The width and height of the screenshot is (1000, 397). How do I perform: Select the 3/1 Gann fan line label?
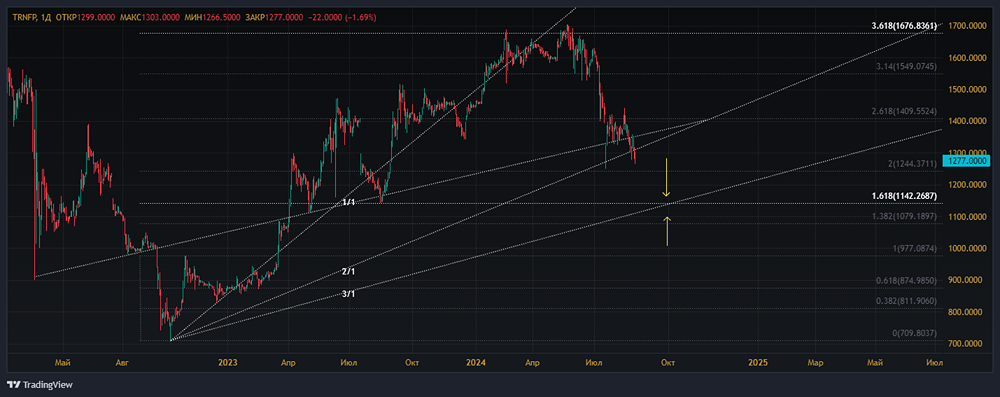(x=348, y=294)
